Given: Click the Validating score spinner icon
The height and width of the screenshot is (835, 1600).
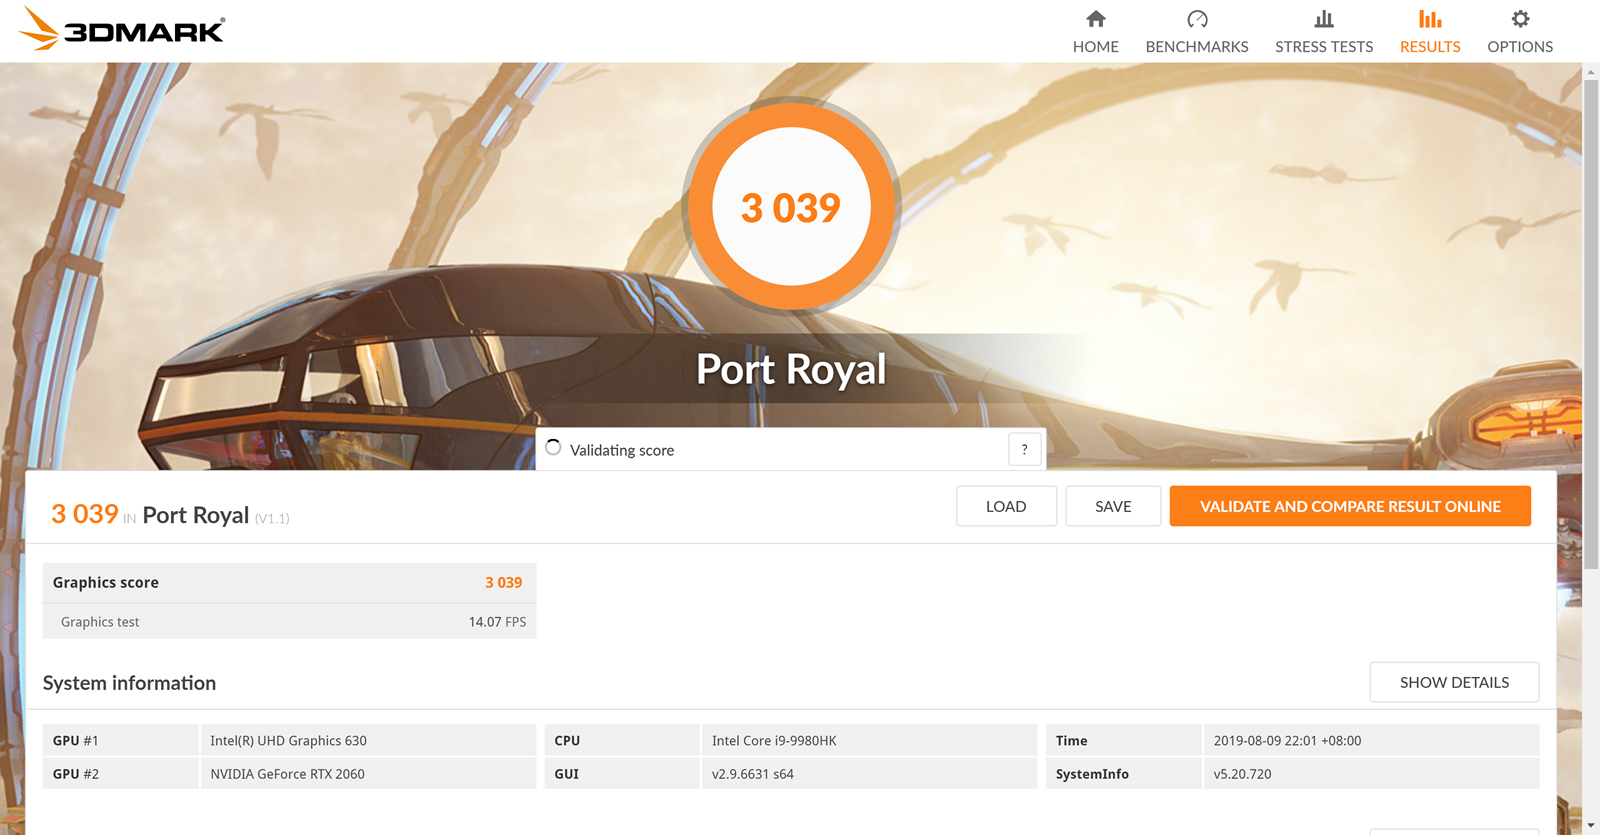Looking at the screenshot, I should [553, 448].
